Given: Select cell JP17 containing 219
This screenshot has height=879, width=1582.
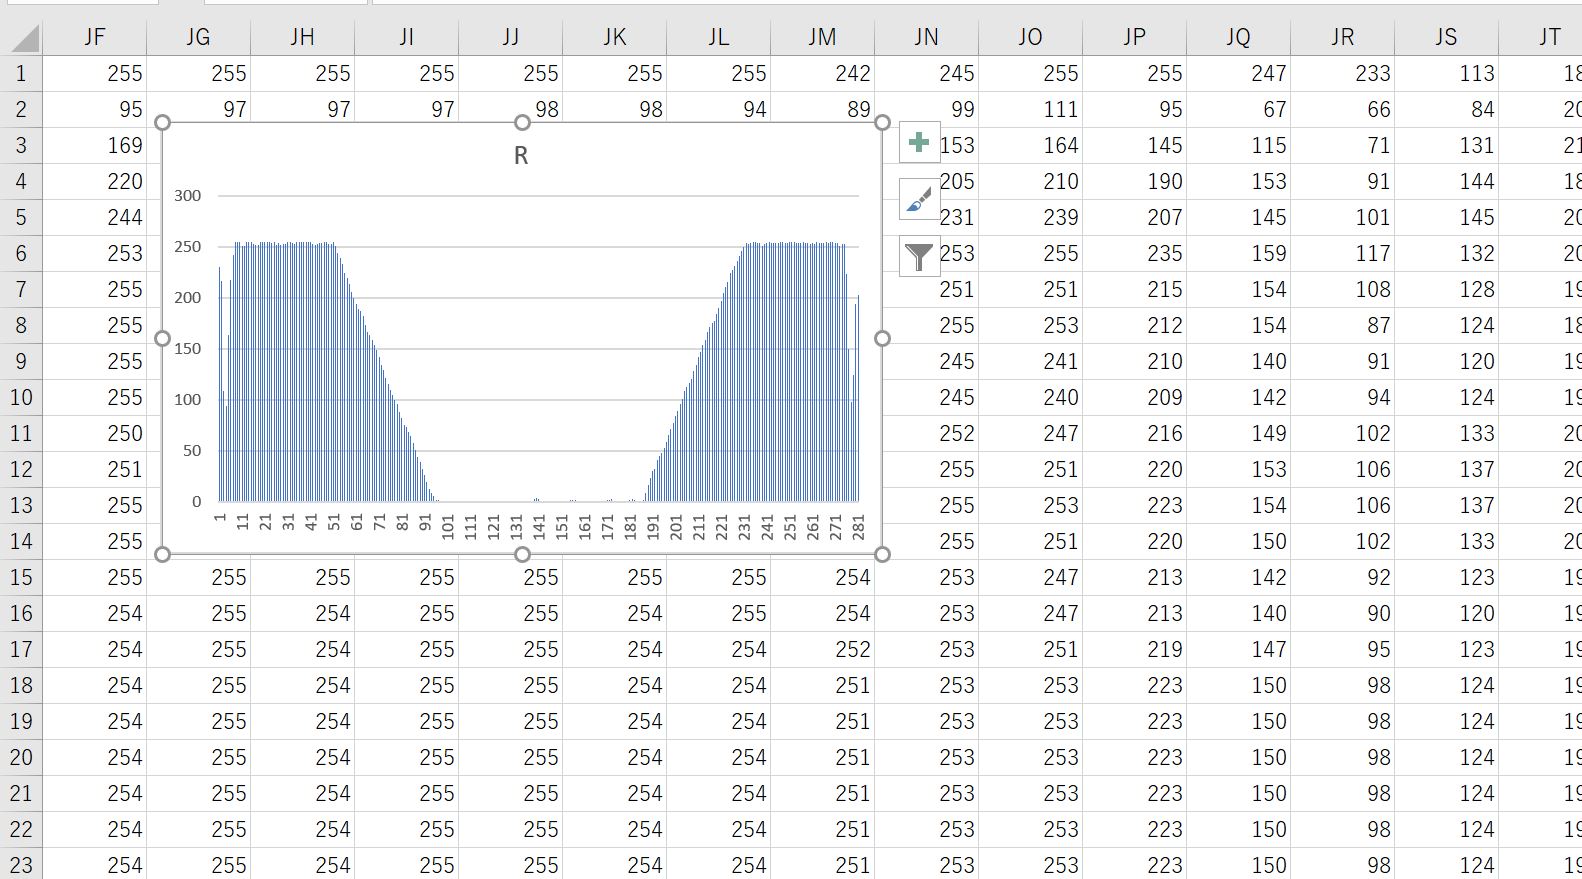Looking at the screenshot, I should click(1134, 649).
